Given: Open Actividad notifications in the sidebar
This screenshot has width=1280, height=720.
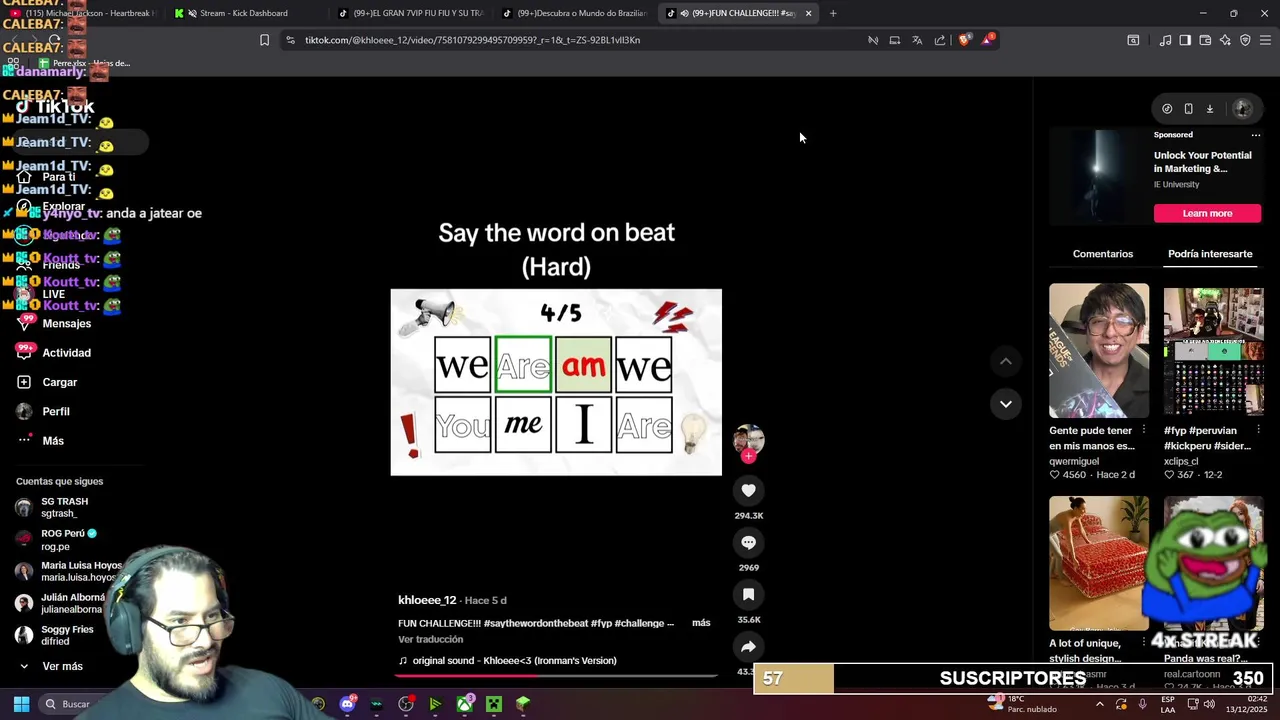Looking at the screenshot, I should point(66,353).
